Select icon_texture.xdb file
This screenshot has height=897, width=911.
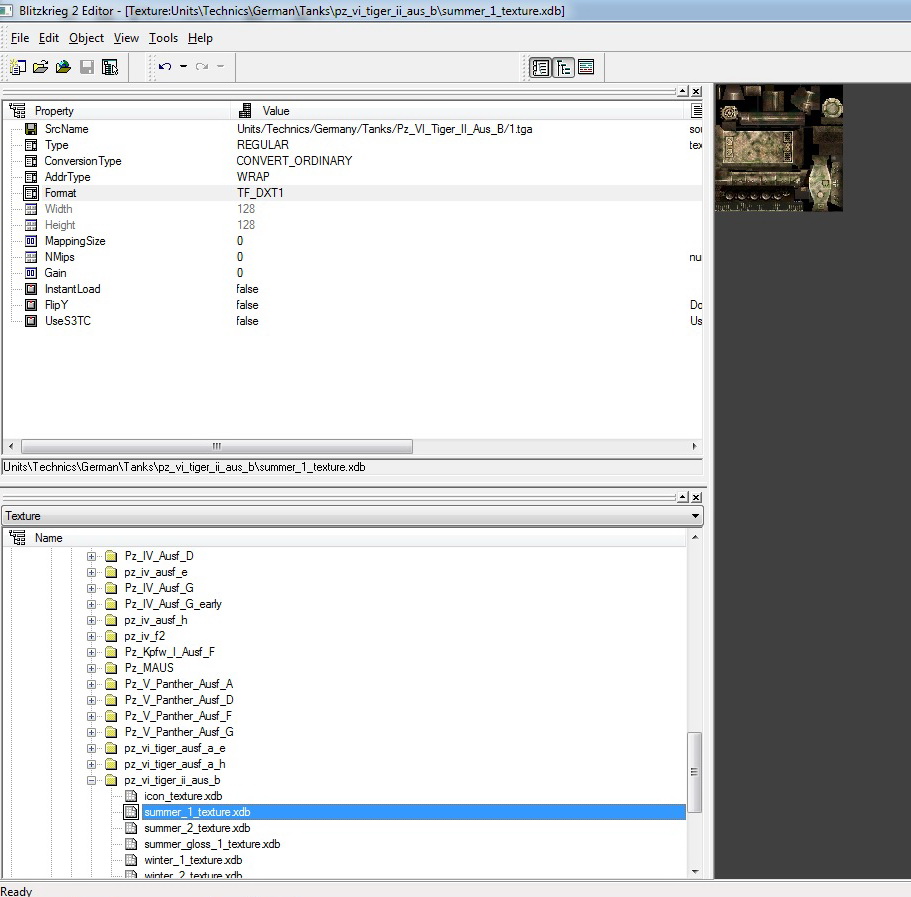[183, 796]
